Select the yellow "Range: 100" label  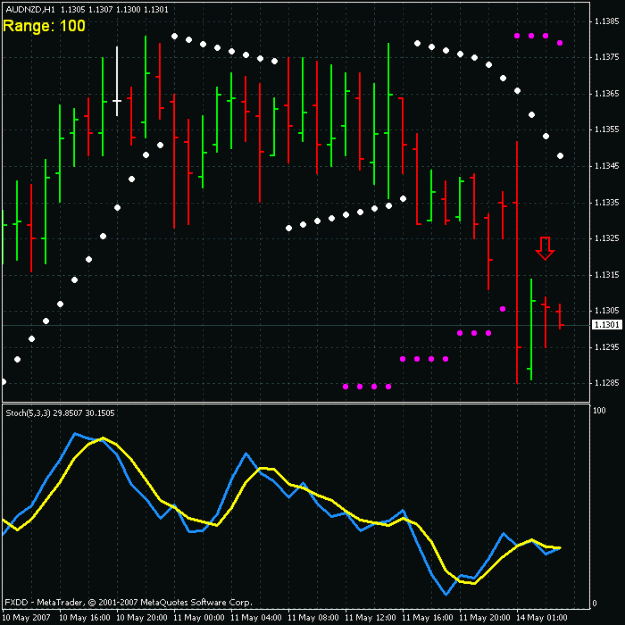(44, 26)
